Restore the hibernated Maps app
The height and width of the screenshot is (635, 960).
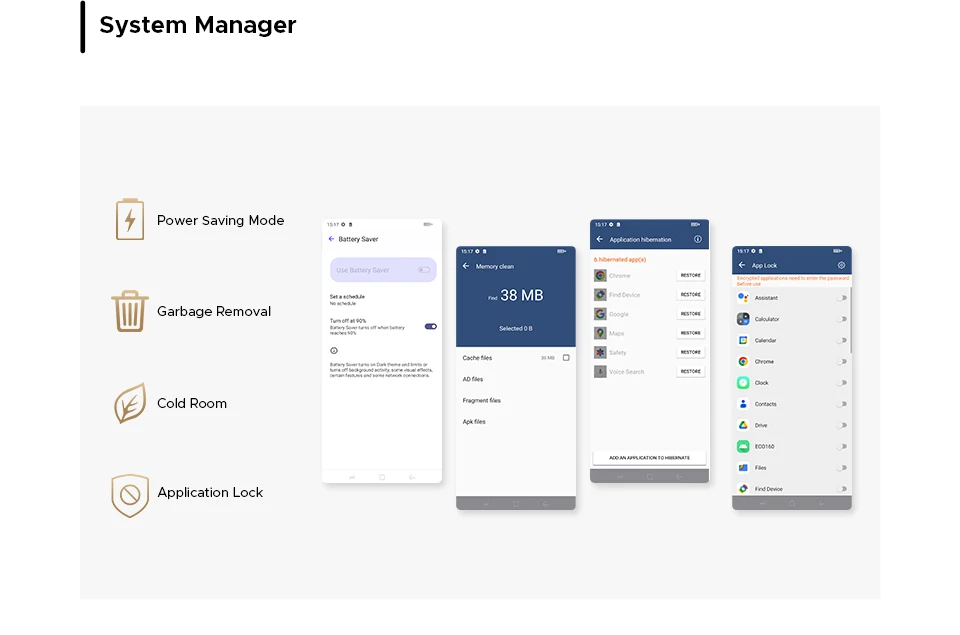(690, 333)
